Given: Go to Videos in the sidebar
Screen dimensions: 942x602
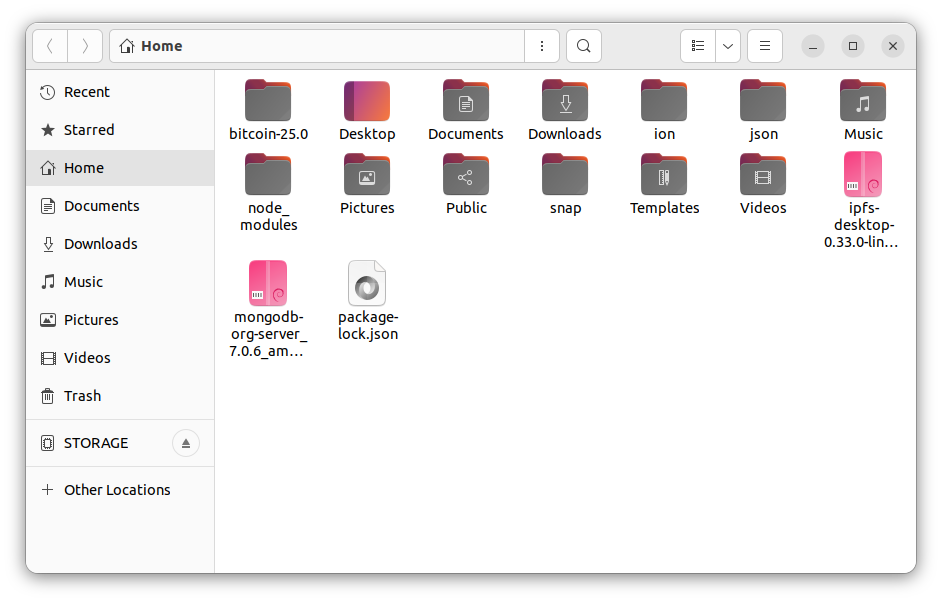Looking at the screenshot, I should [x=120, y=358].
